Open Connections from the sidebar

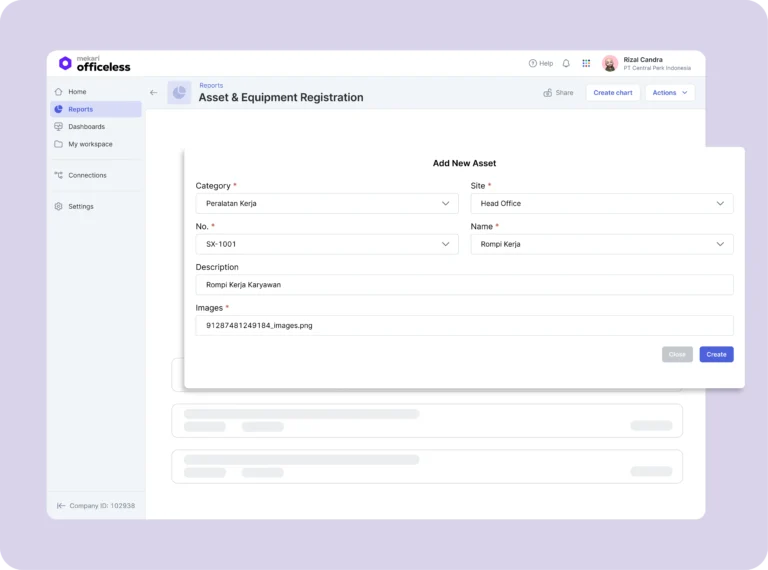[87, 175]
